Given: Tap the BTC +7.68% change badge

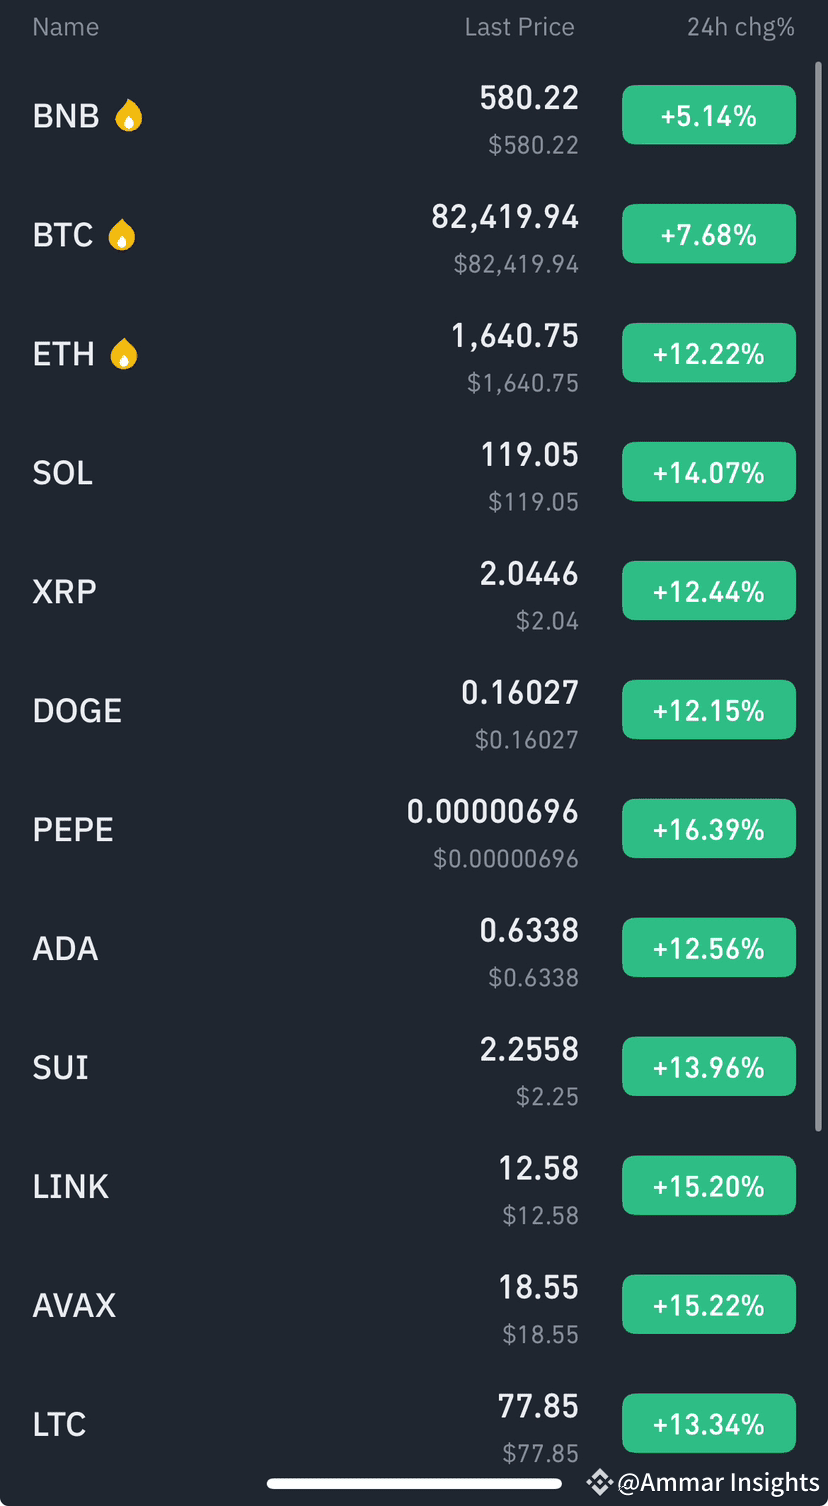Looking at the screenshot, I should 709,234.
